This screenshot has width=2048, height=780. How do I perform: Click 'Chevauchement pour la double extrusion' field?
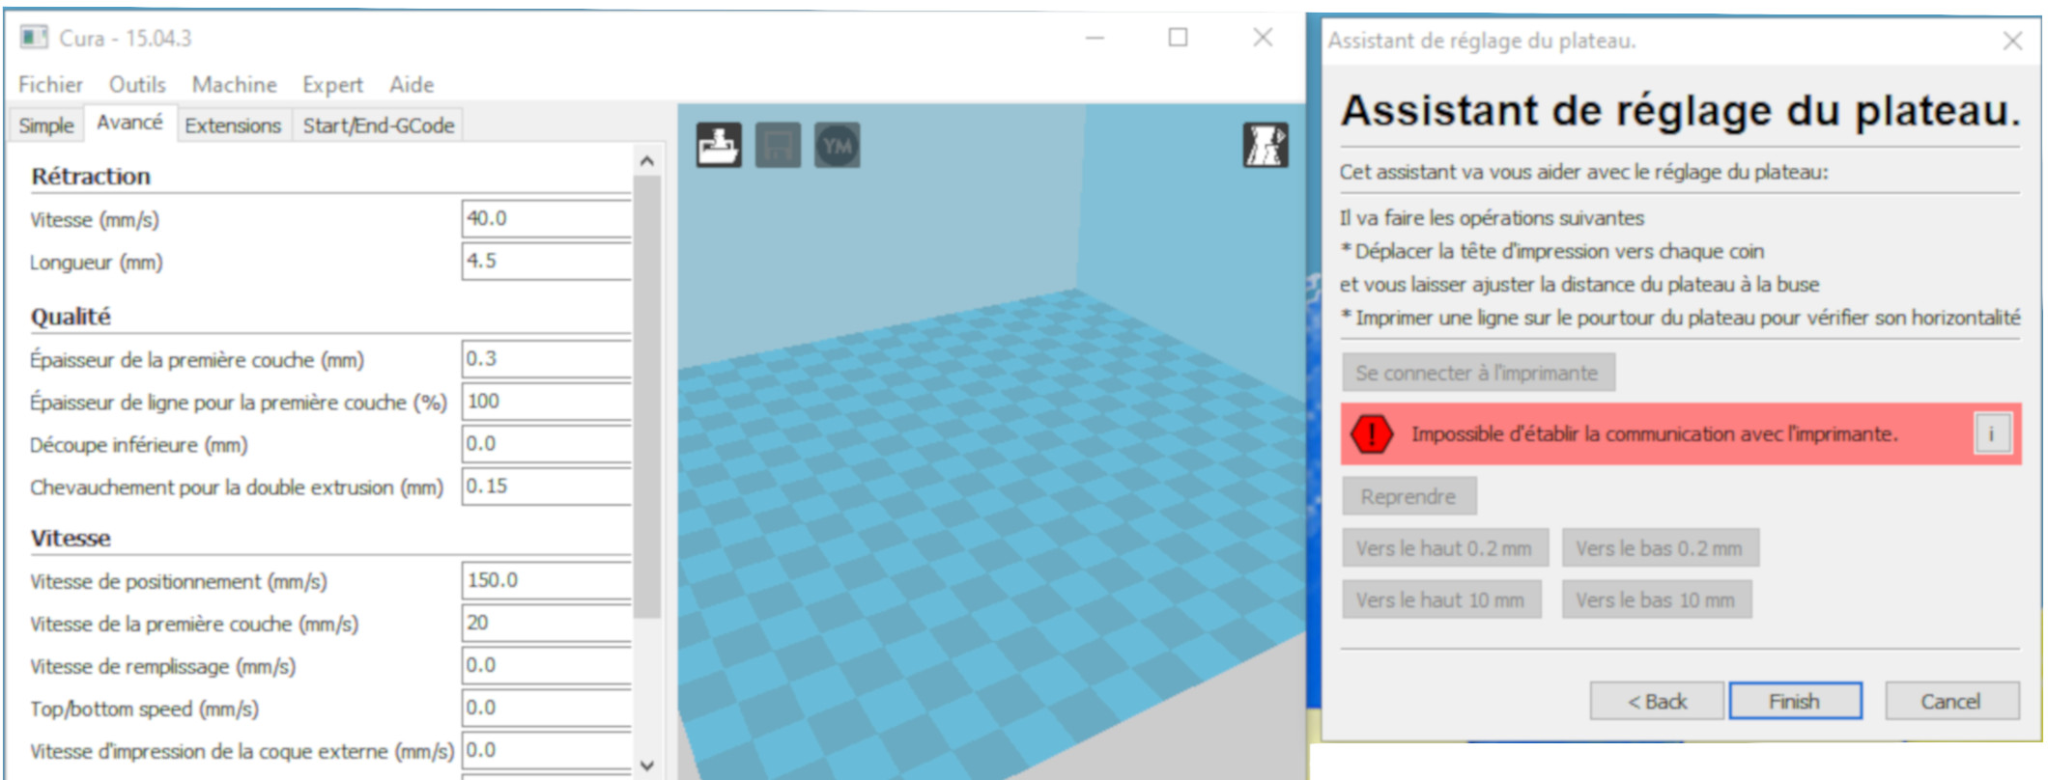(x=546, y=487)
